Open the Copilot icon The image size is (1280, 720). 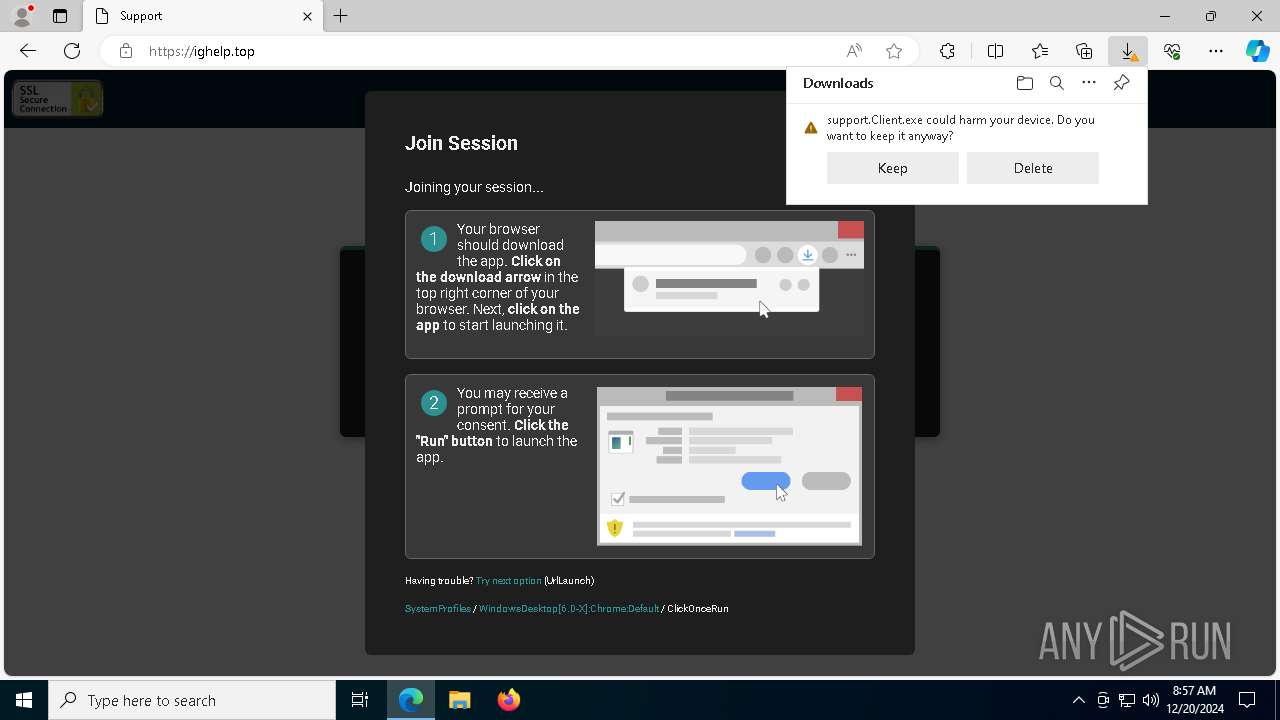1258,51
